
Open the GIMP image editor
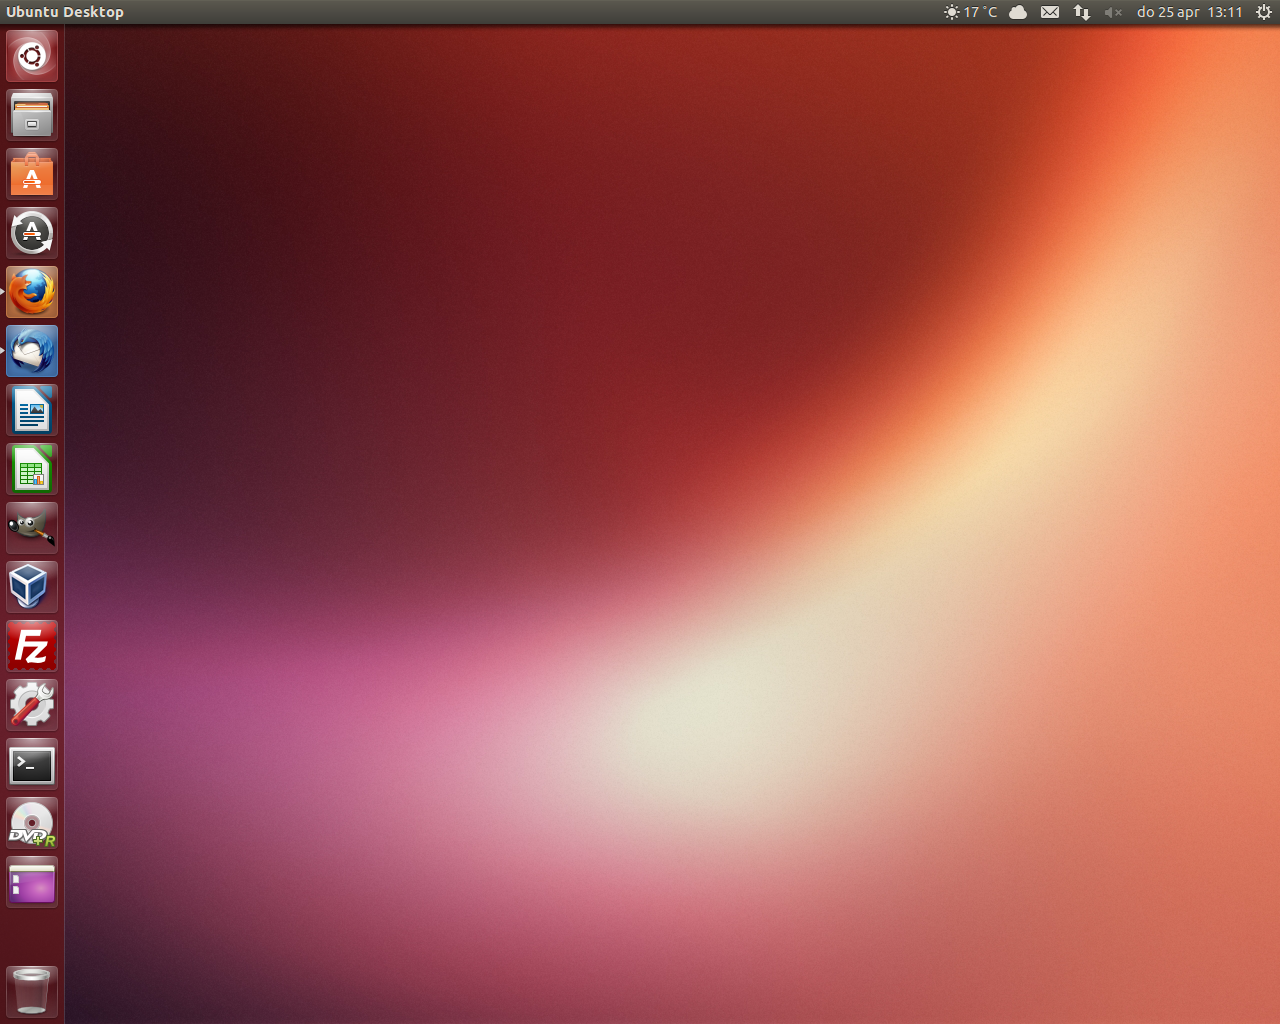click(31, 527)
